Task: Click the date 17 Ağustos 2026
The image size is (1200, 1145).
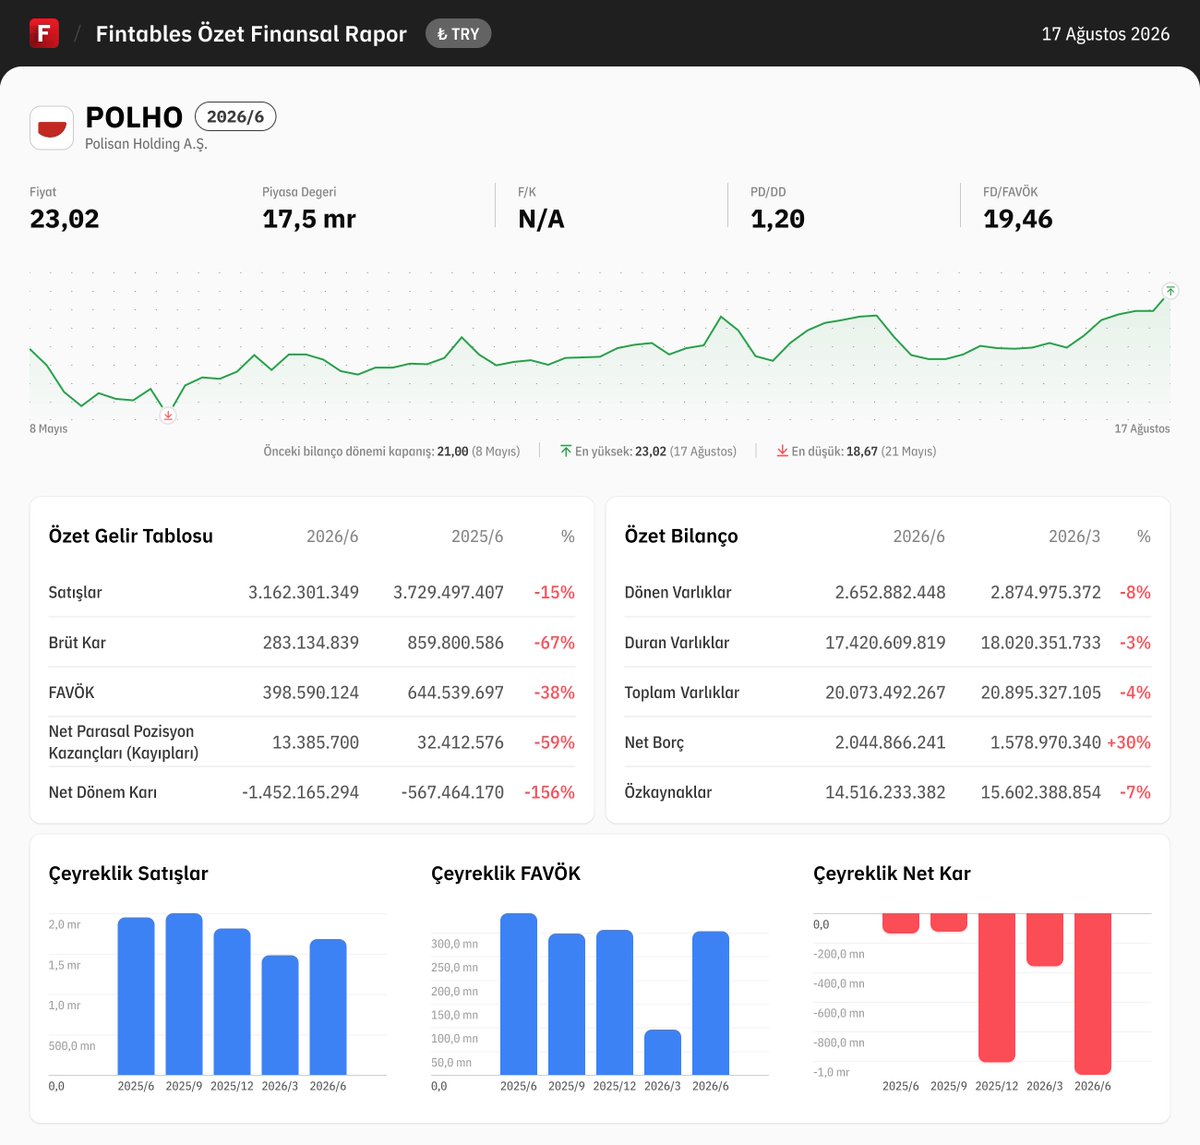Action: tap(1105, 34)
